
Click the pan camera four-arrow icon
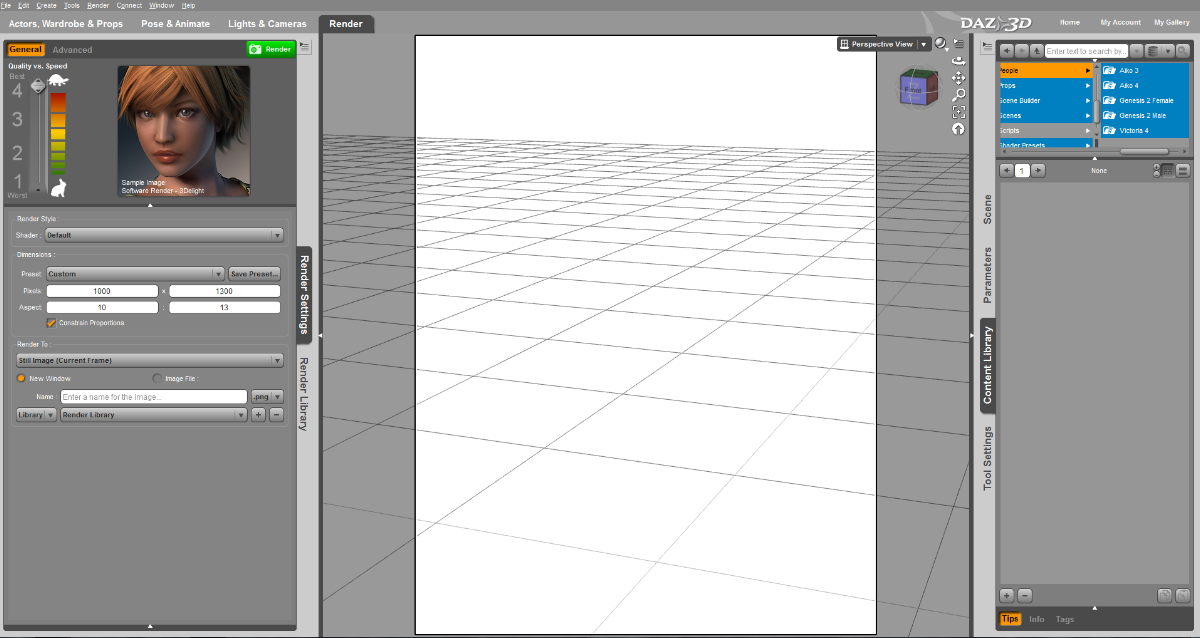click(959, 77)
